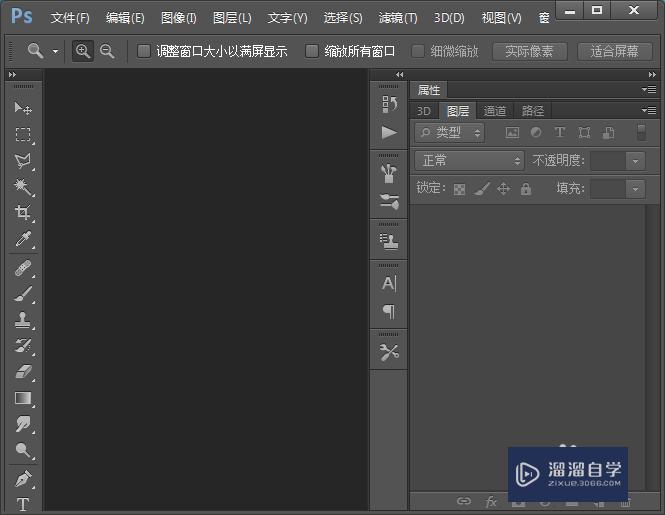Switch layer filtering on or off
The image size is (665, 515).
pyautogui.click(x=642, y=132)
